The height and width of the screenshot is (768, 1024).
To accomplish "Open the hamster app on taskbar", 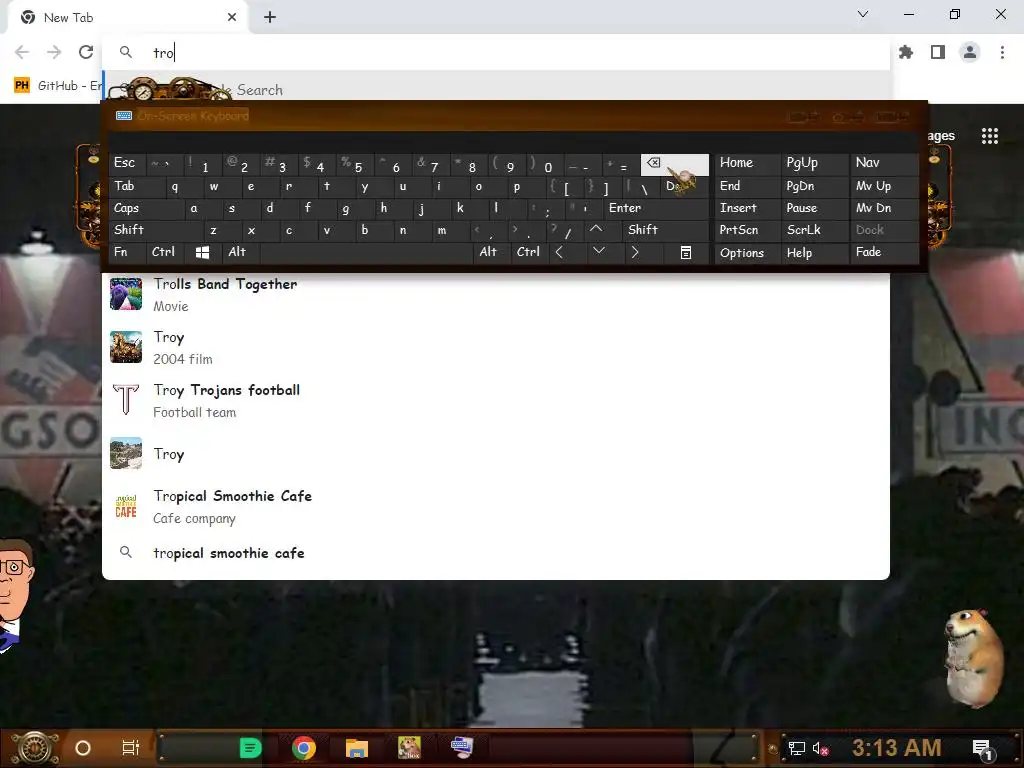I will (409, 747).
